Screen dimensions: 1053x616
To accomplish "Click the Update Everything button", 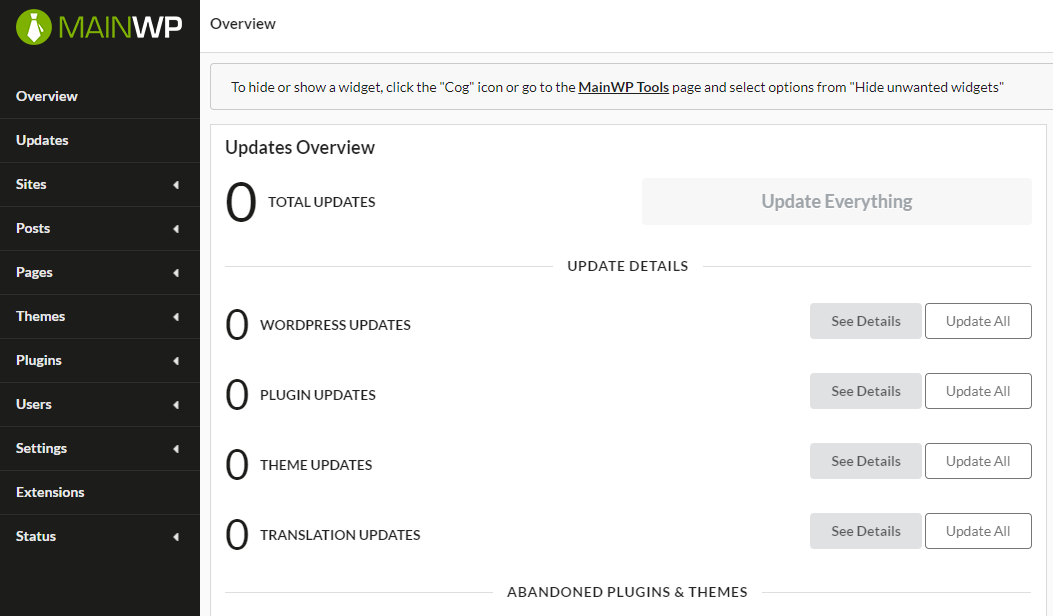I will pos(836,201).
